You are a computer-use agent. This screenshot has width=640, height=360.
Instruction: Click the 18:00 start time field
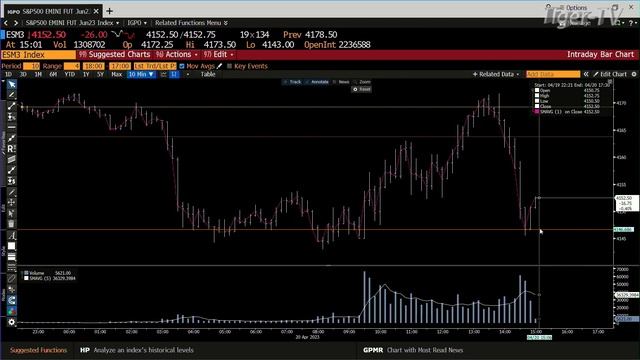94,66
